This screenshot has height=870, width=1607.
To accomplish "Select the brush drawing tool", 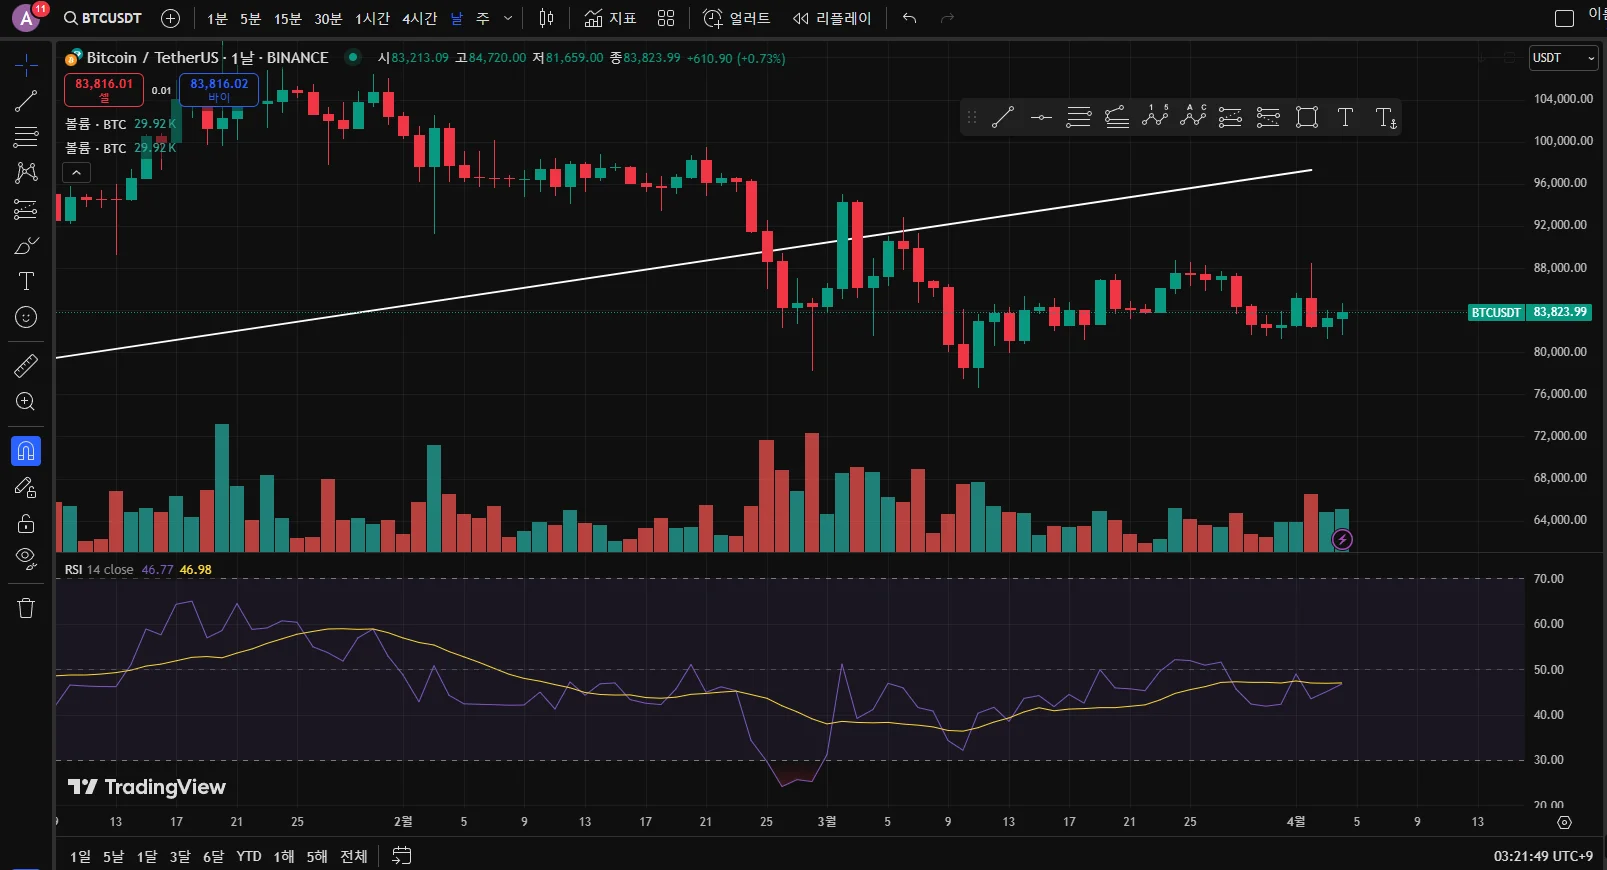I will click(26, 246).
